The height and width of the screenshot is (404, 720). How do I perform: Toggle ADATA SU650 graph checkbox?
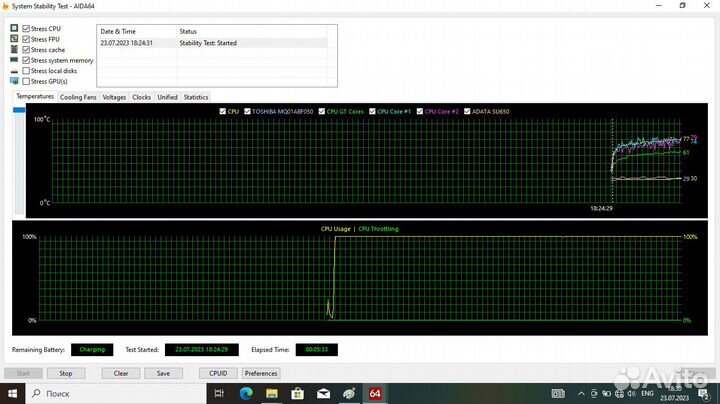[467, 111]
